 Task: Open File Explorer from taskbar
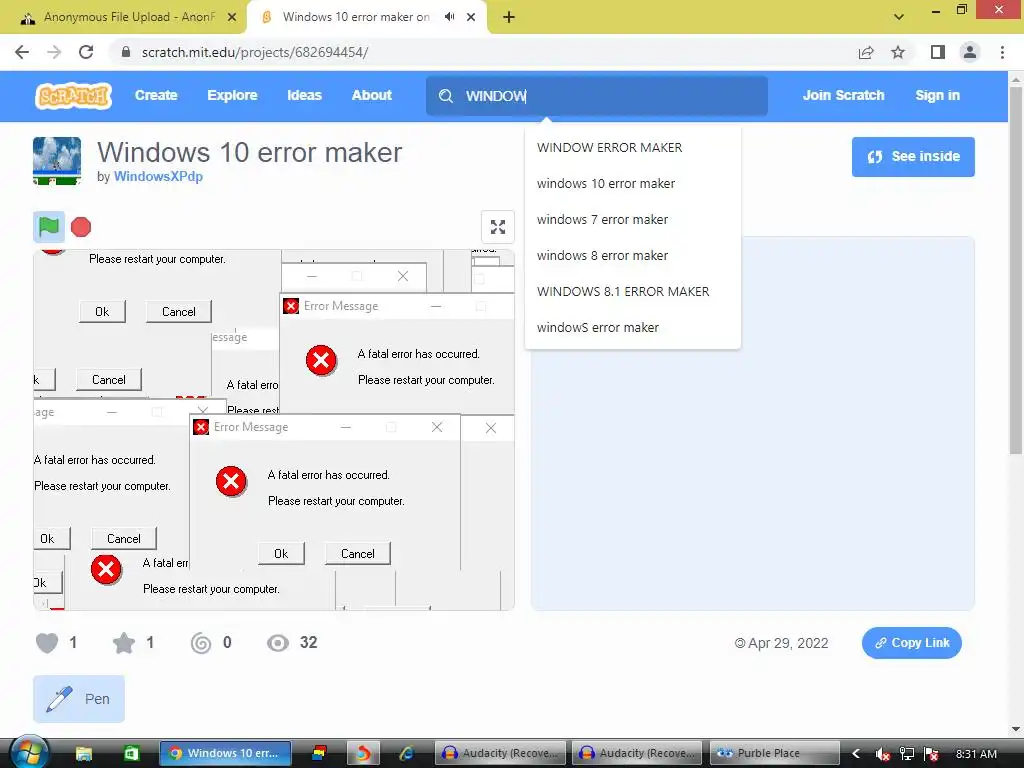click(x=84, y=753)
